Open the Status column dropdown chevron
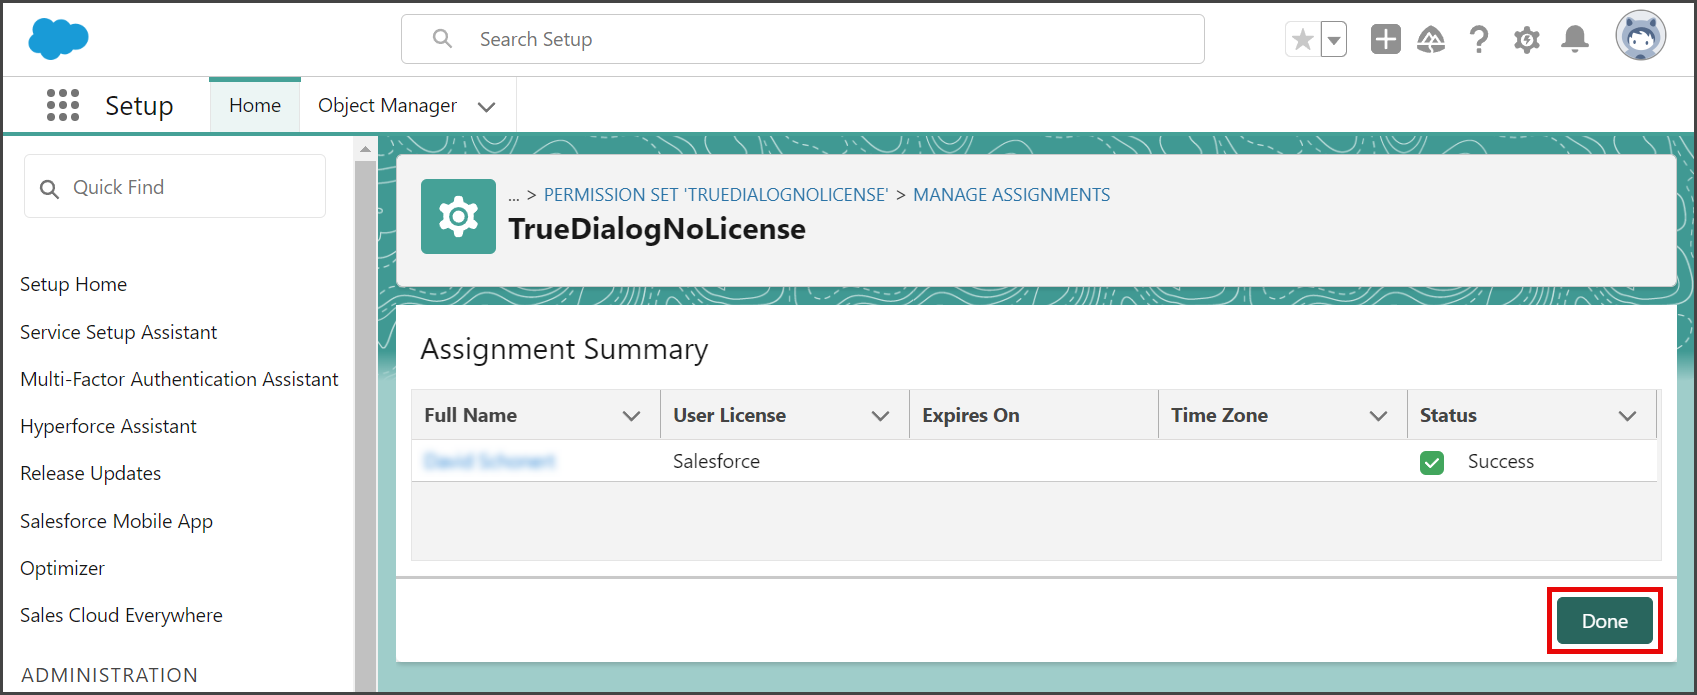 pyautogui.click(x=1628, y=416)
